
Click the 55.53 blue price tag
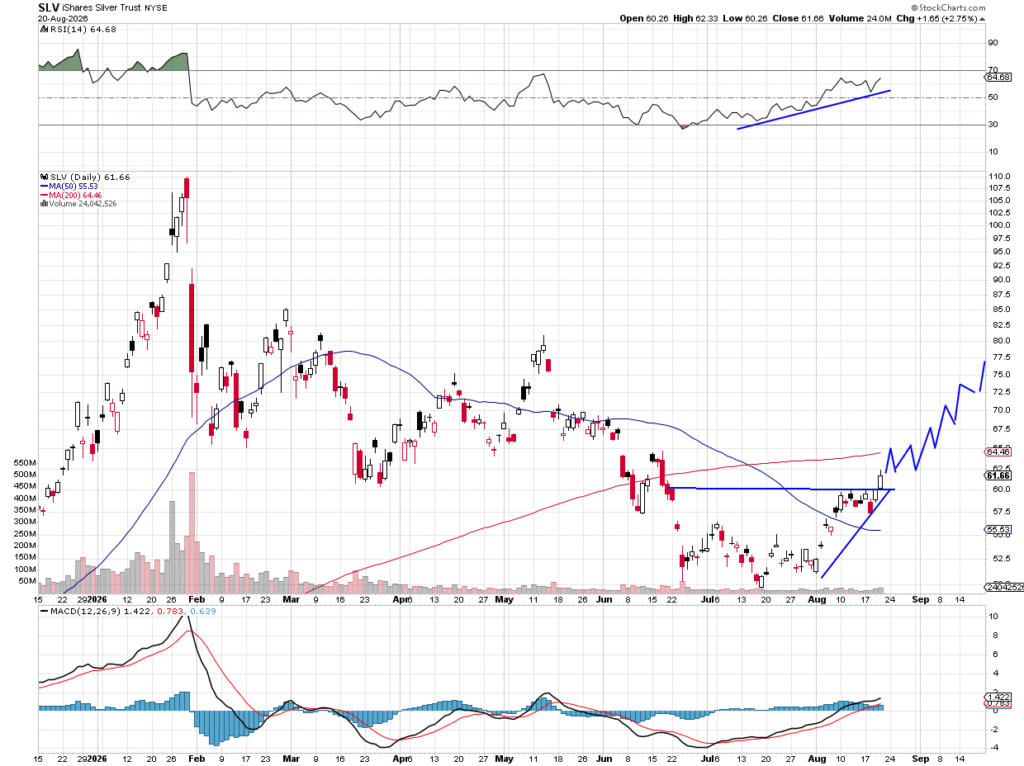[x=998, y=530]
